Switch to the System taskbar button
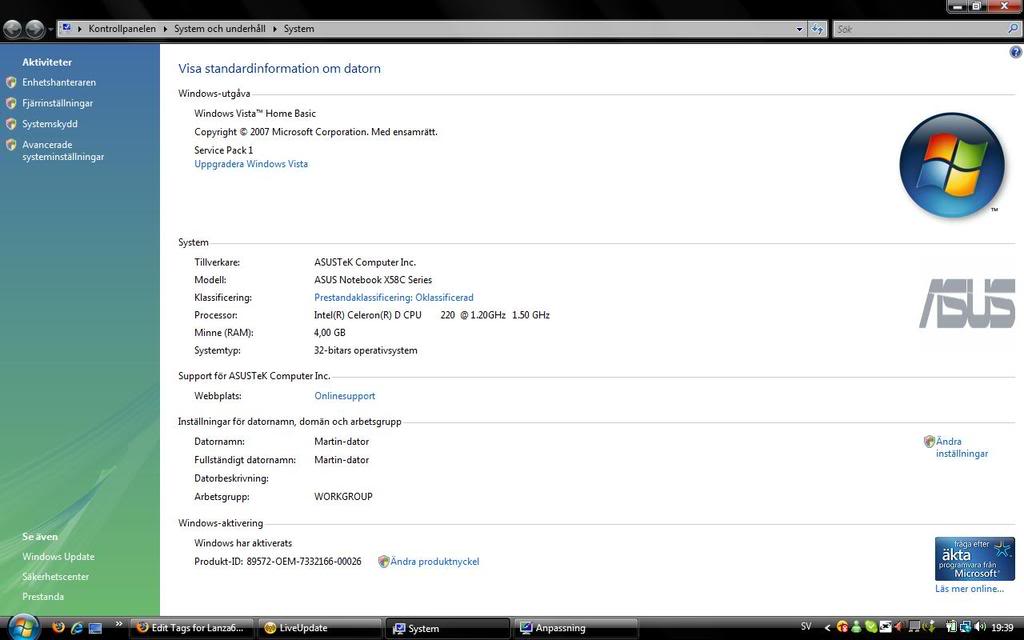Viewport: 1024px width, 640px height. pyautogui.click(x=448, y=628)
